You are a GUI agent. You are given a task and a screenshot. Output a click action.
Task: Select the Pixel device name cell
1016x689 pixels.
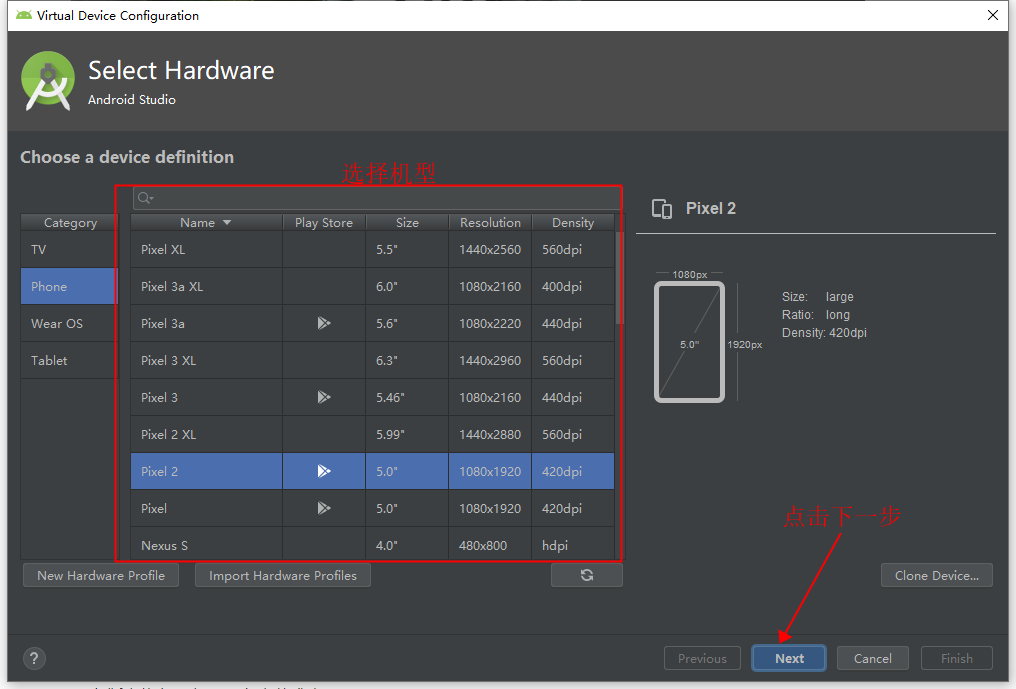click(x=207, y=508)
